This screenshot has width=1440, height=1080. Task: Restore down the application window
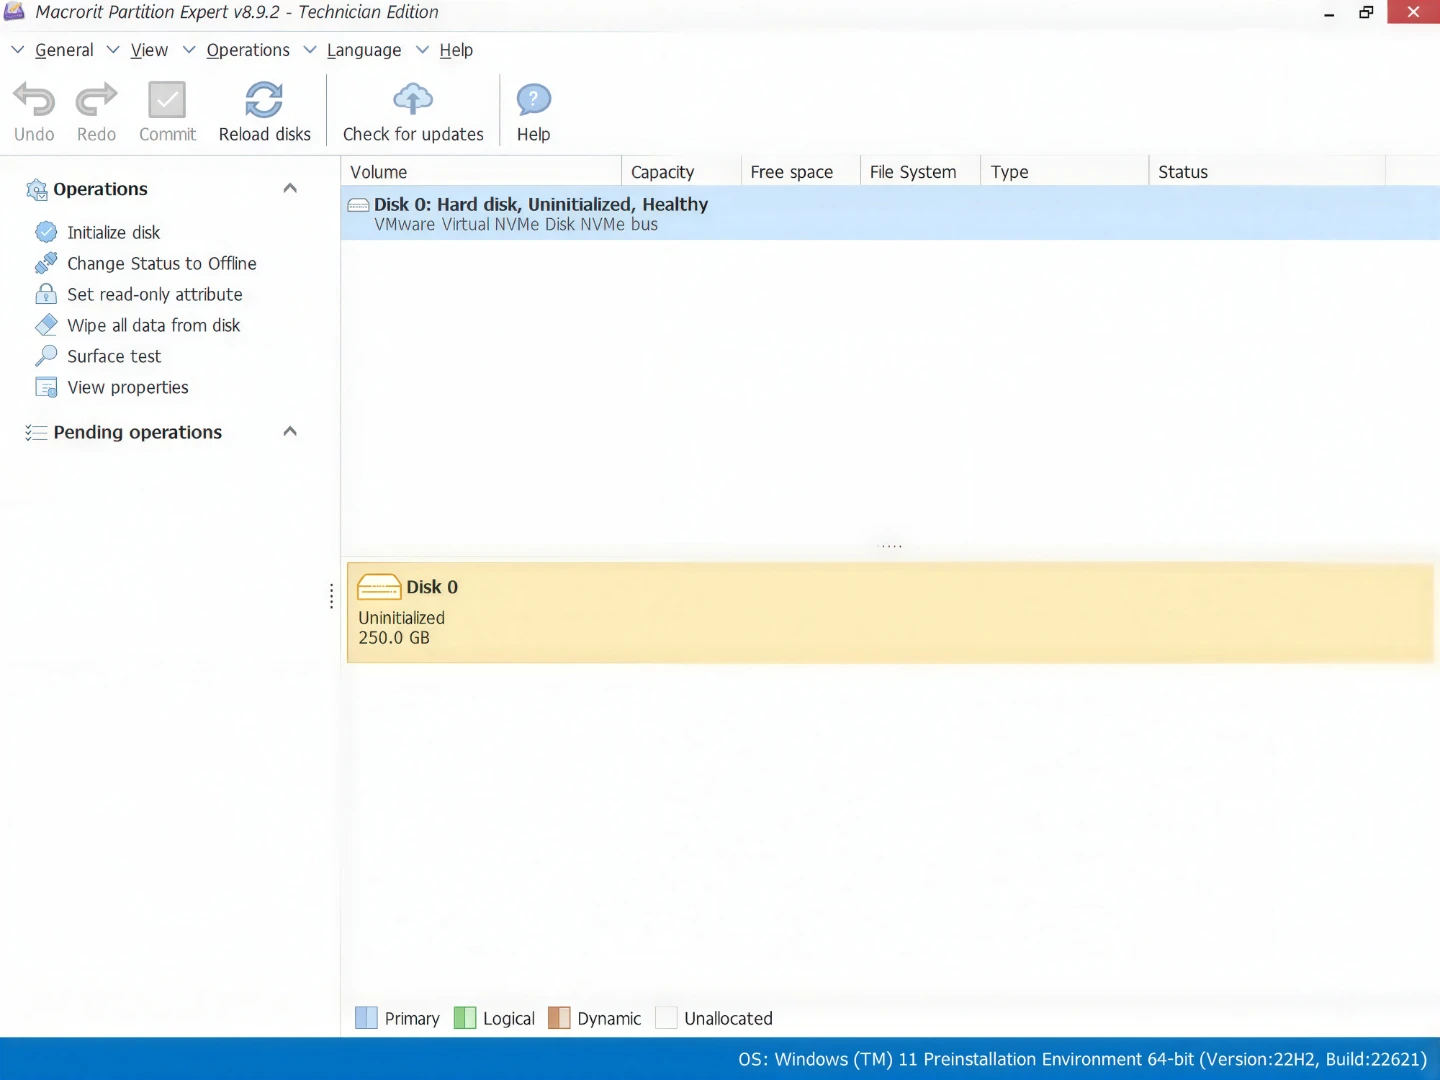tap(1366, 13)
